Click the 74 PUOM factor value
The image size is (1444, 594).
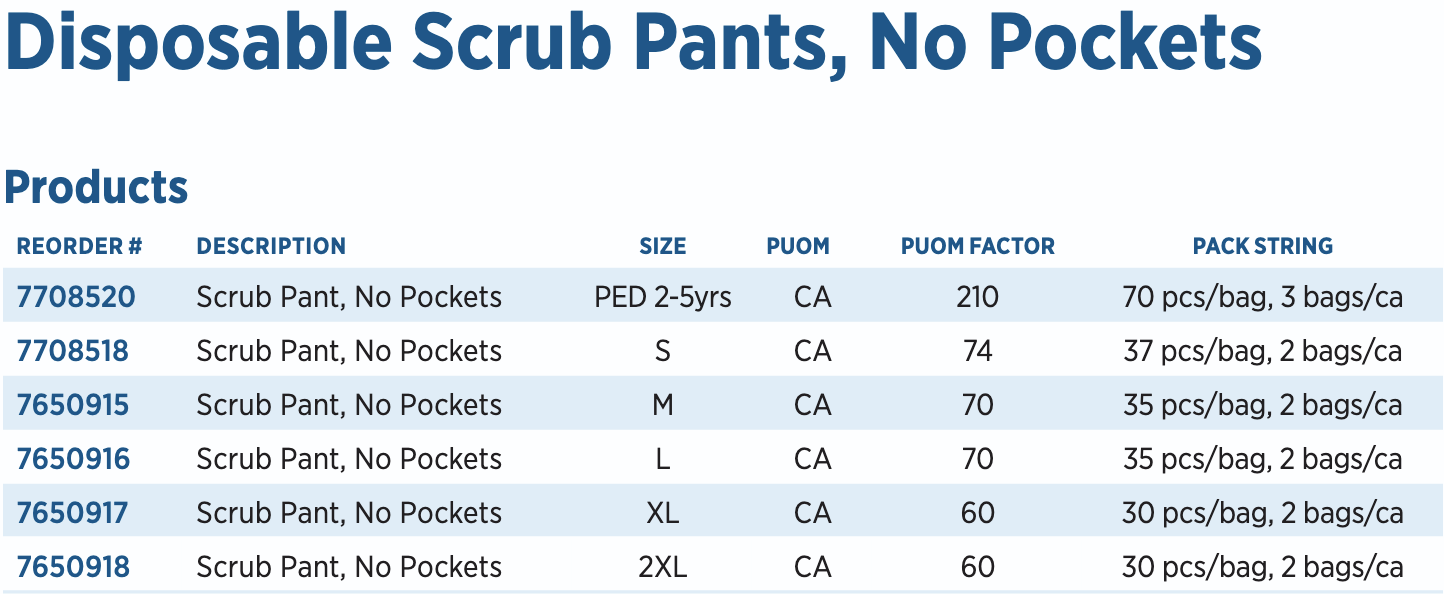[x=977, y=351]
